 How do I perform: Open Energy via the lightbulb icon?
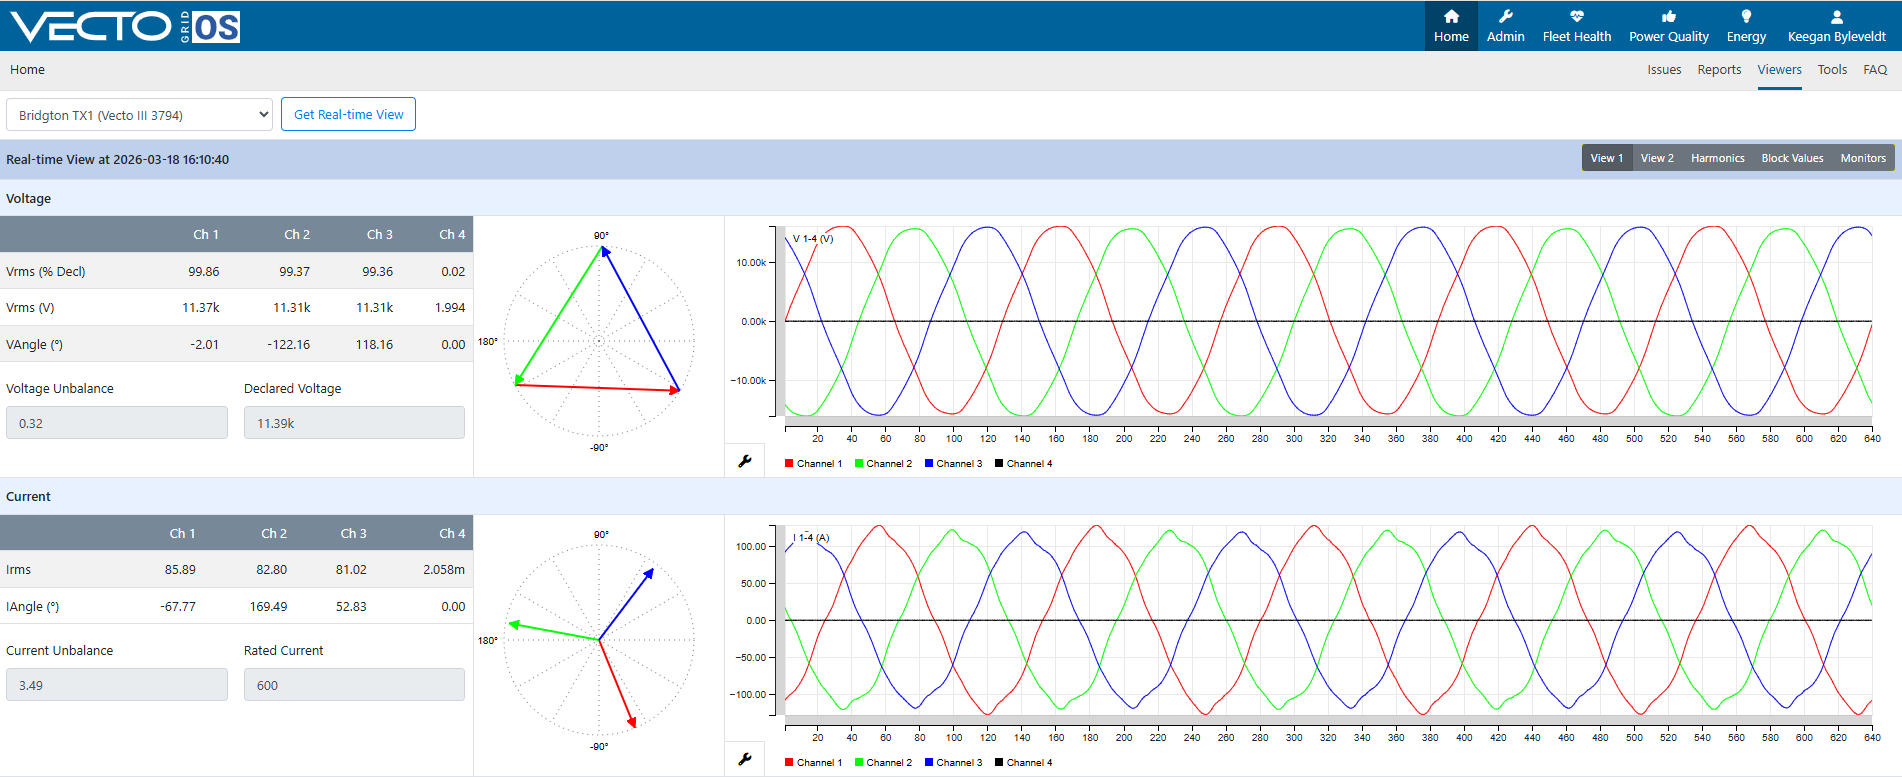click(x=1746, y=17)
